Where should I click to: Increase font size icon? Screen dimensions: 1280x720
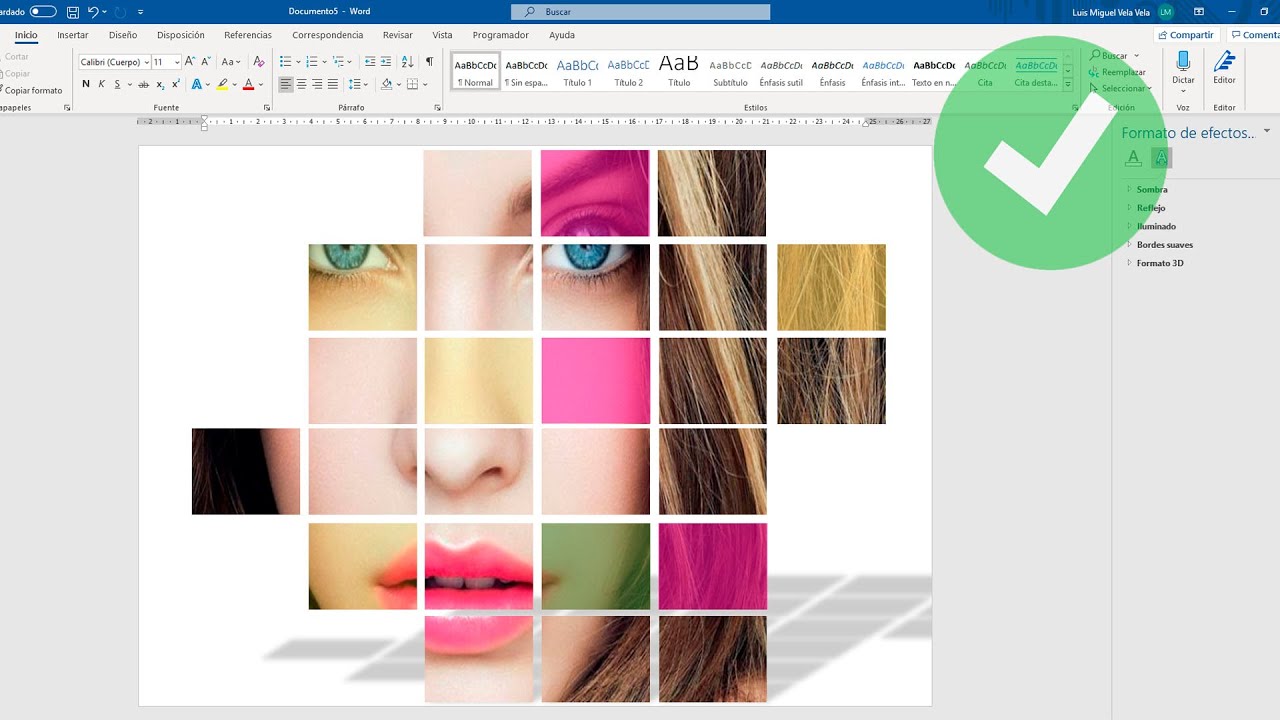pos(191,62)
